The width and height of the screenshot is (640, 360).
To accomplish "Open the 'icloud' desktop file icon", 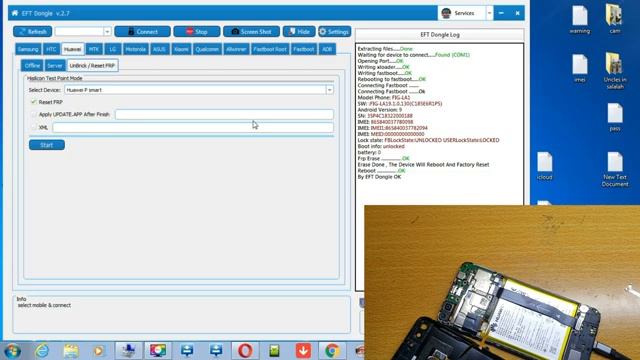I will click(544, 166).
